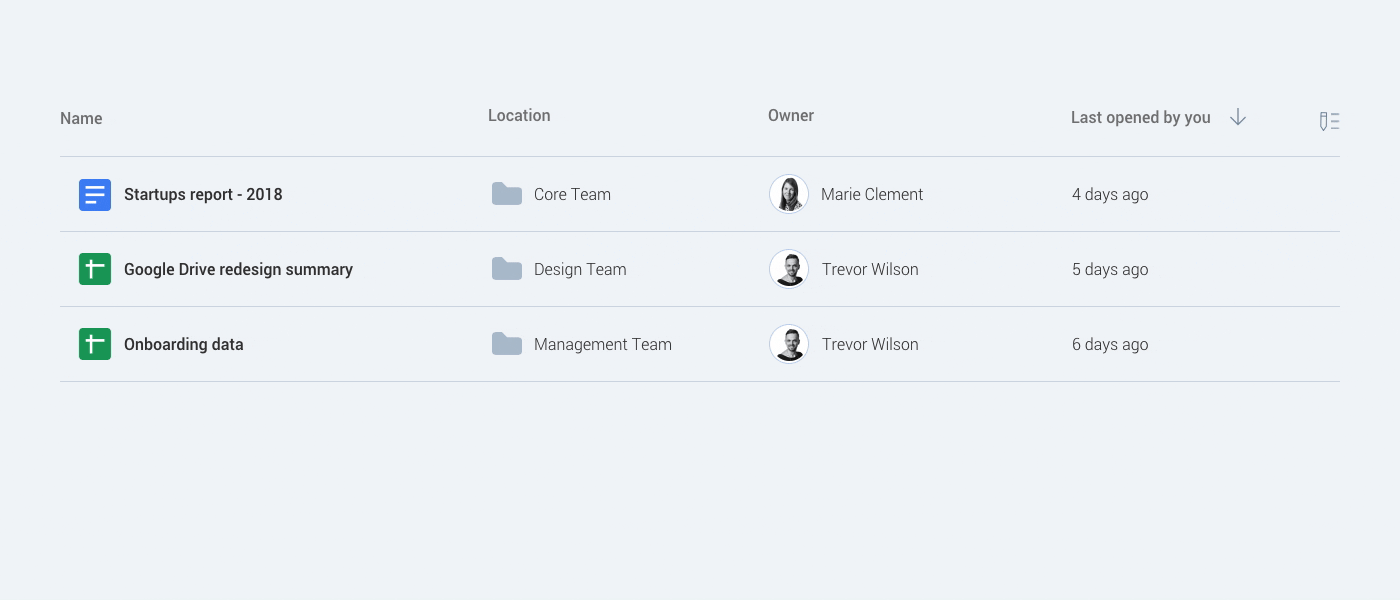Image resolution: width=1400 pixels, height=600 pixels.
Task: Select the Management Team location text
Action: 603,345
